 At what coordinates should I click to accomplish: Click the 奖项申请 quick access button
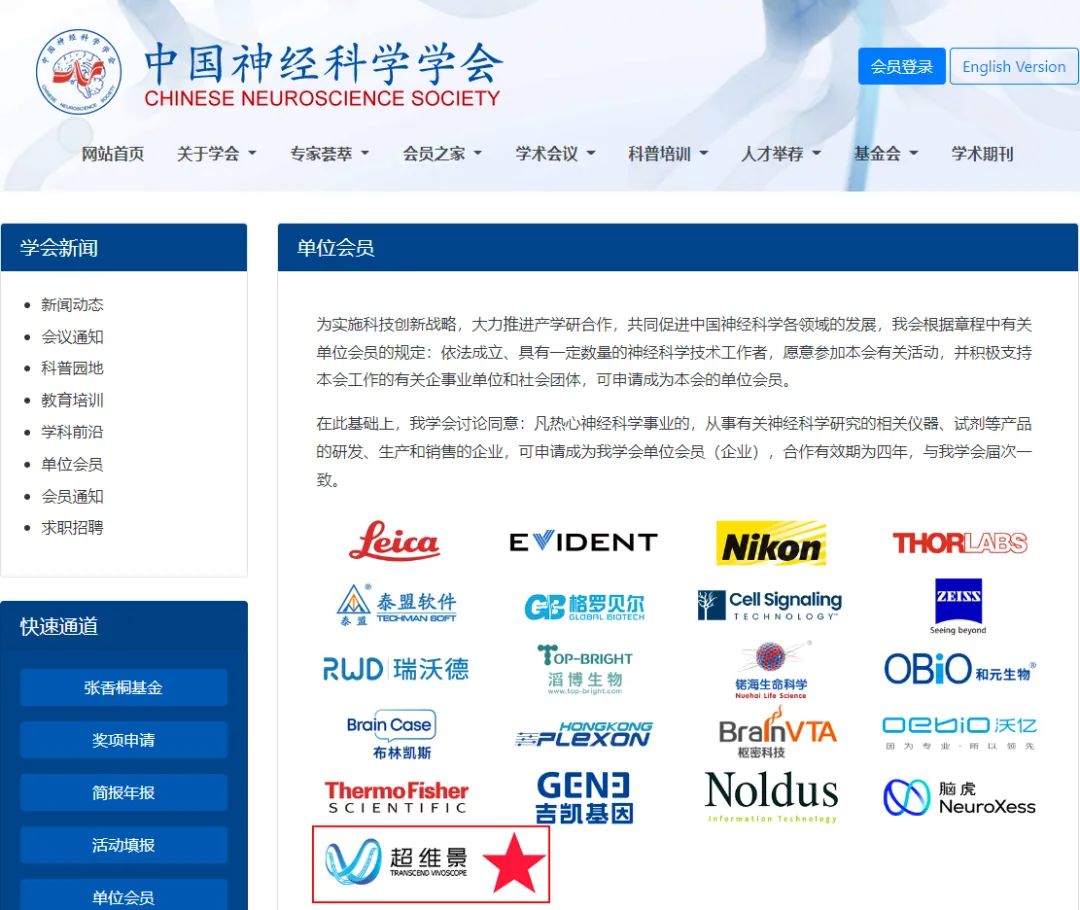pyautogui.click(x=123, y=740)
